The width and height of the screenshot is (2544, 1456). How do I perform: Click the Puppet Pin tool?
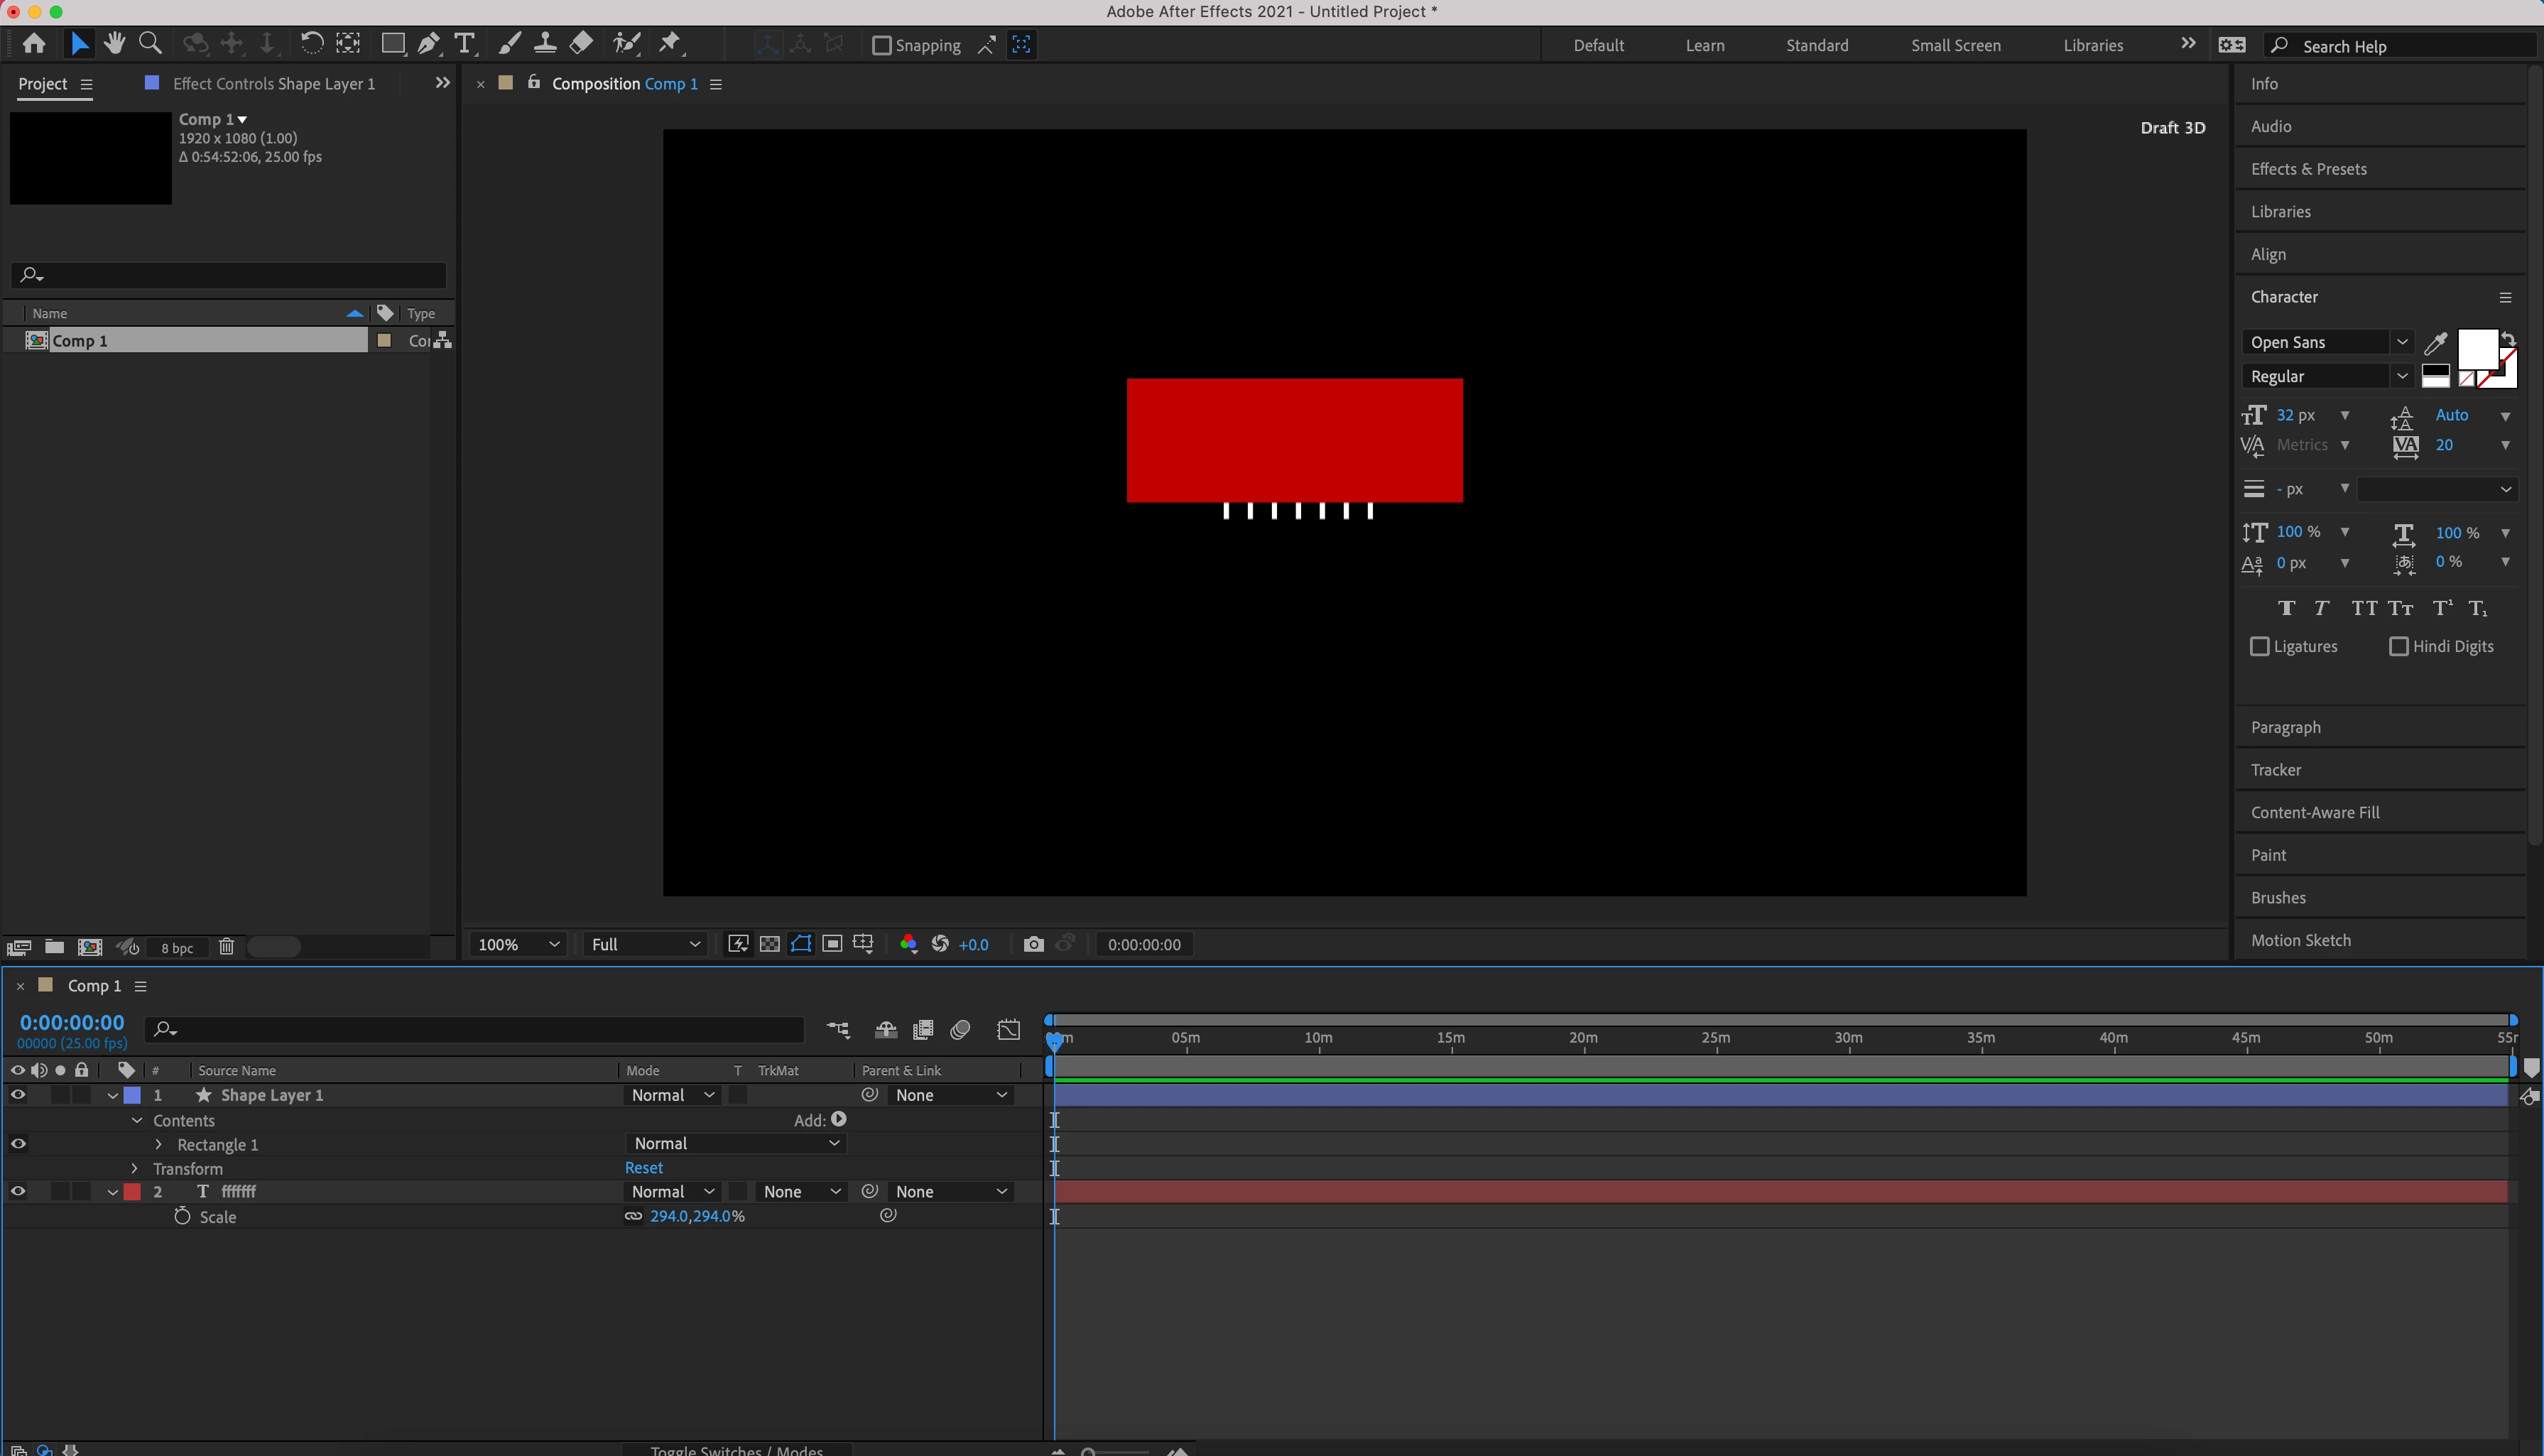(x=669, y=44)
